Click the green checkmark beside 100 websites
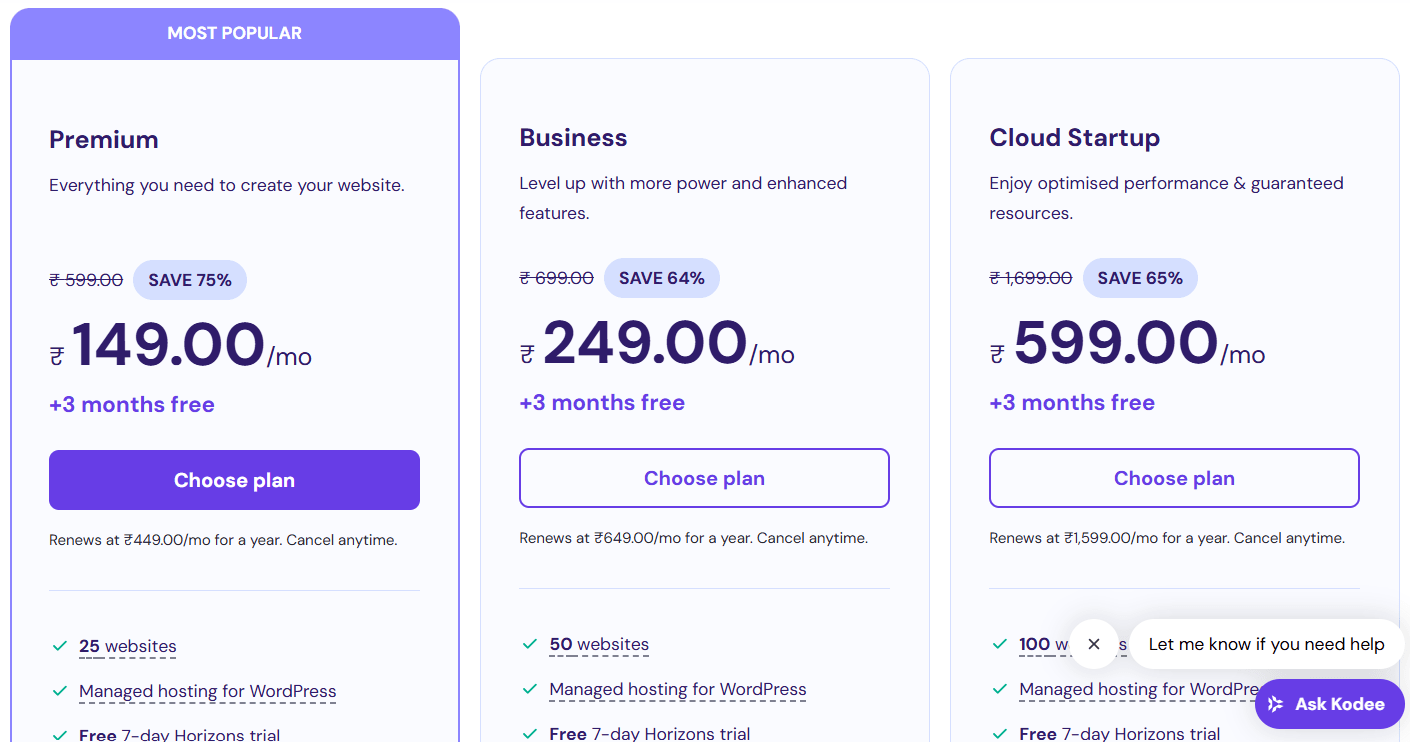This screenshot has height=742, width=1410. coord(1000,644)
